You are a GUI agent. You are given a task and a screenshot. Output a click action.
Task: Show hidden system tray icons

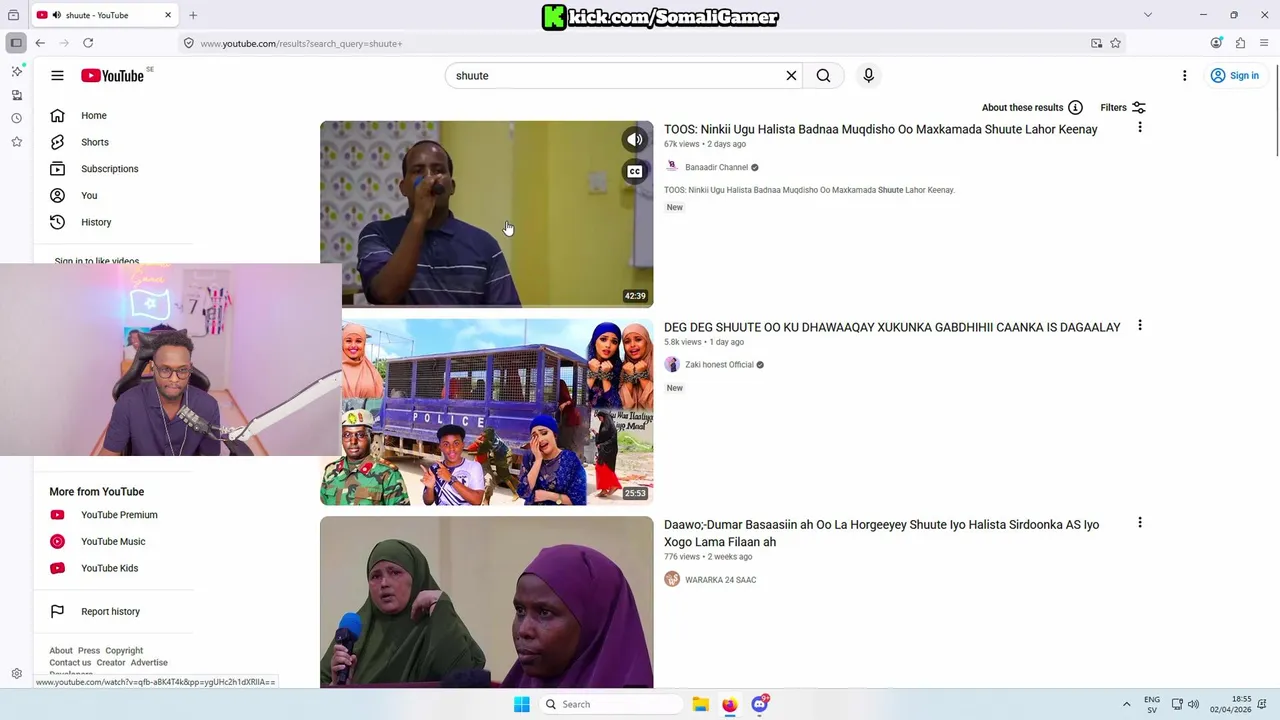click(x=1126, y=704)
